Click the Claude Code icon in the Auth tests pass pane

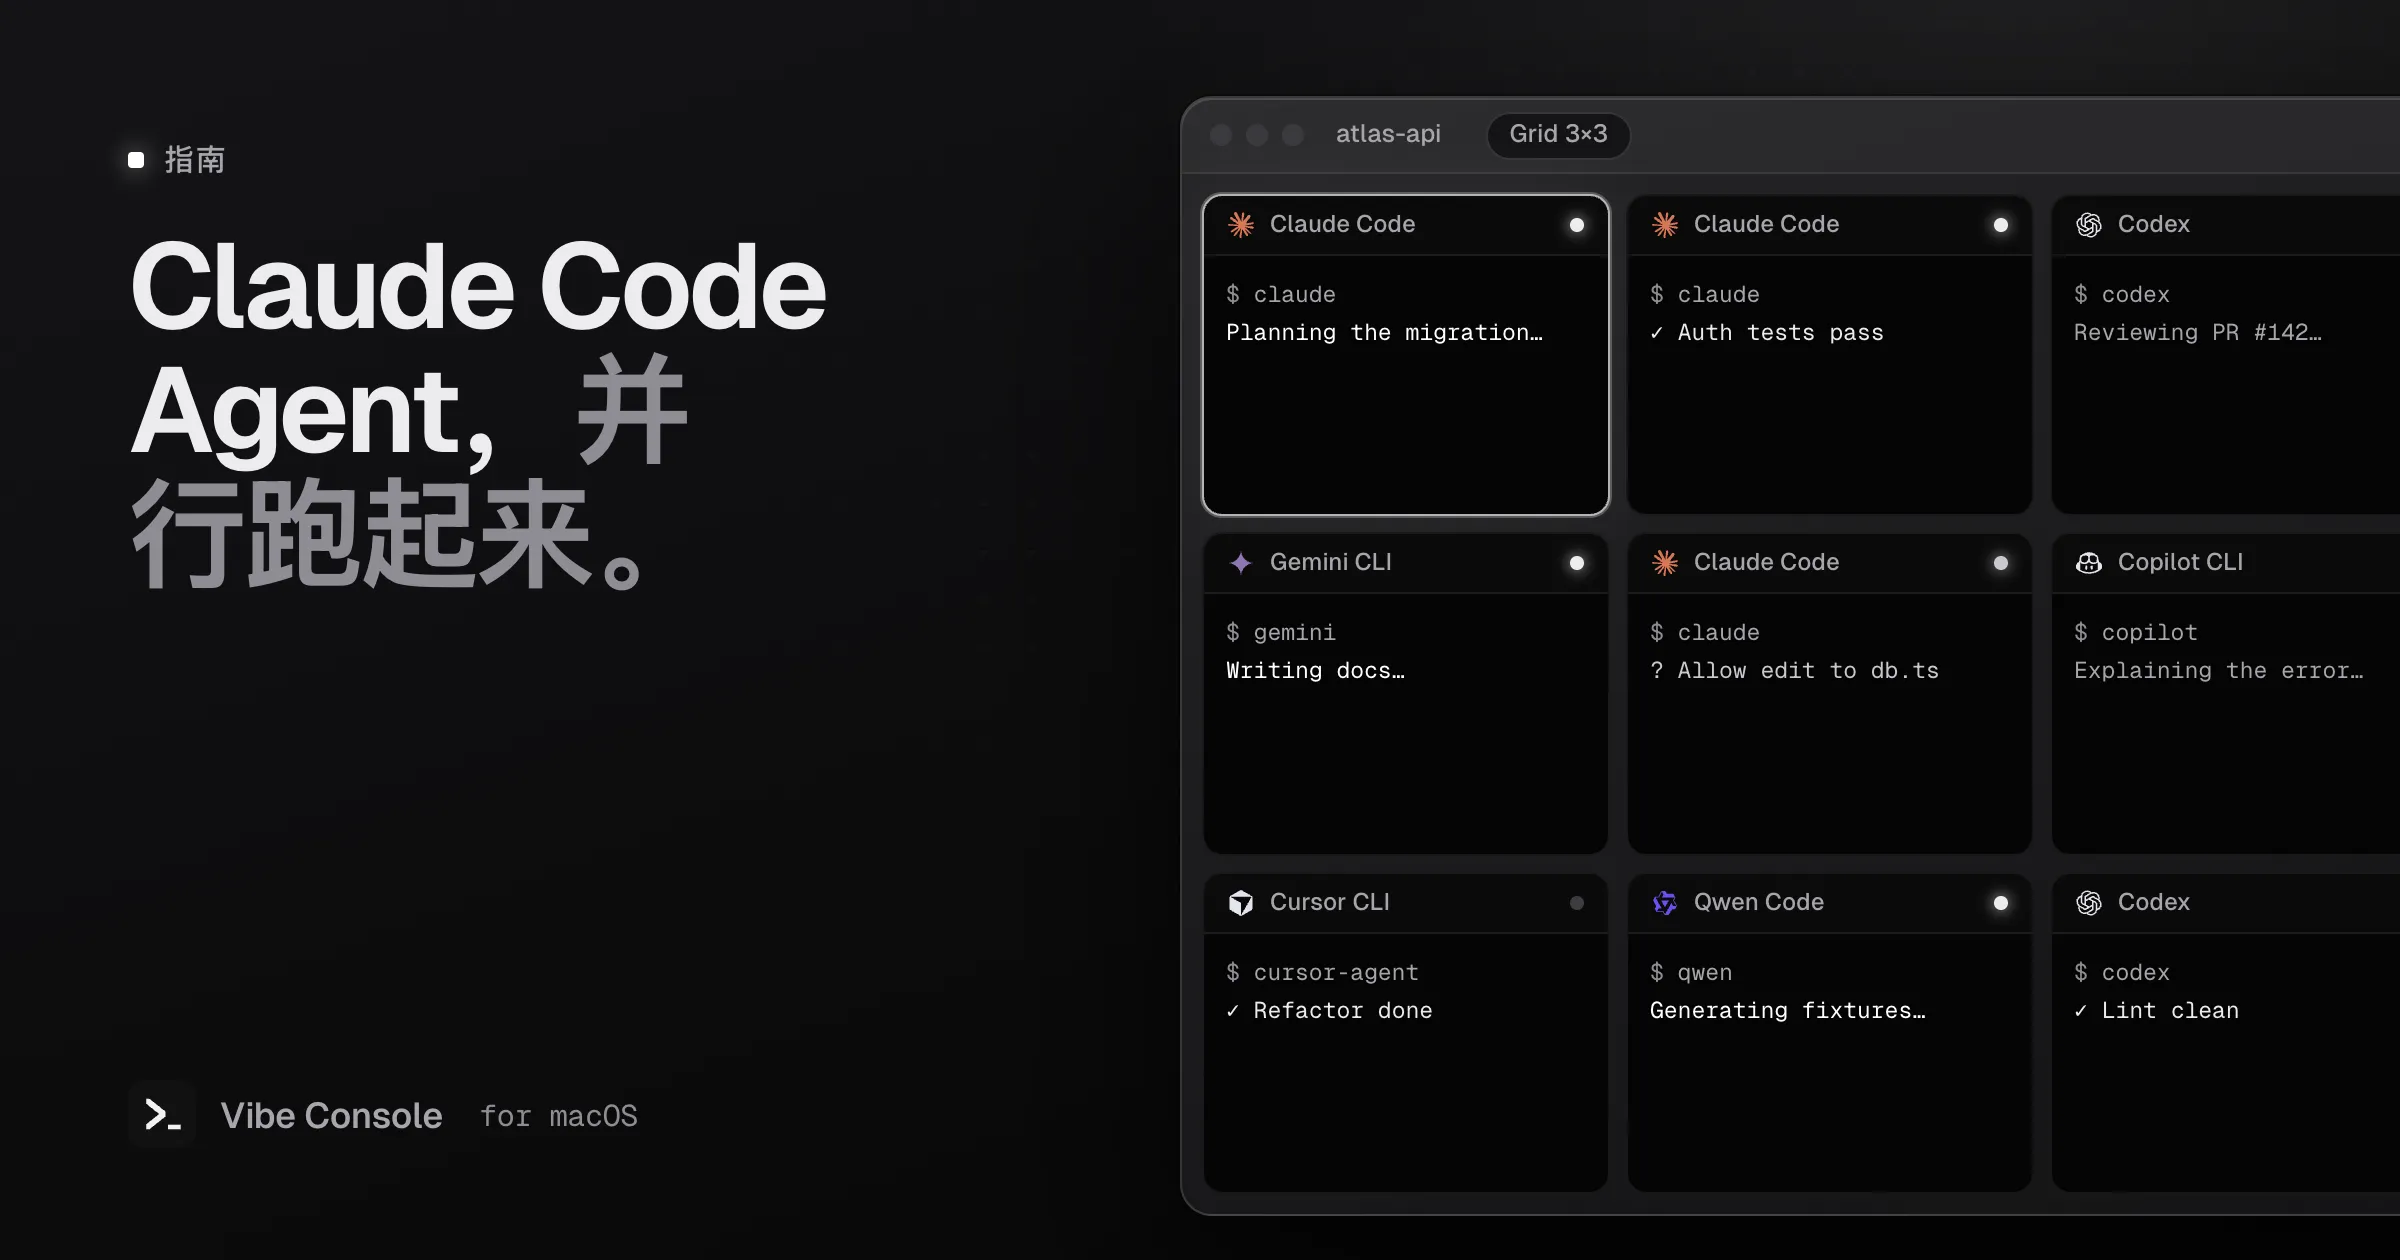(1665, 225)
